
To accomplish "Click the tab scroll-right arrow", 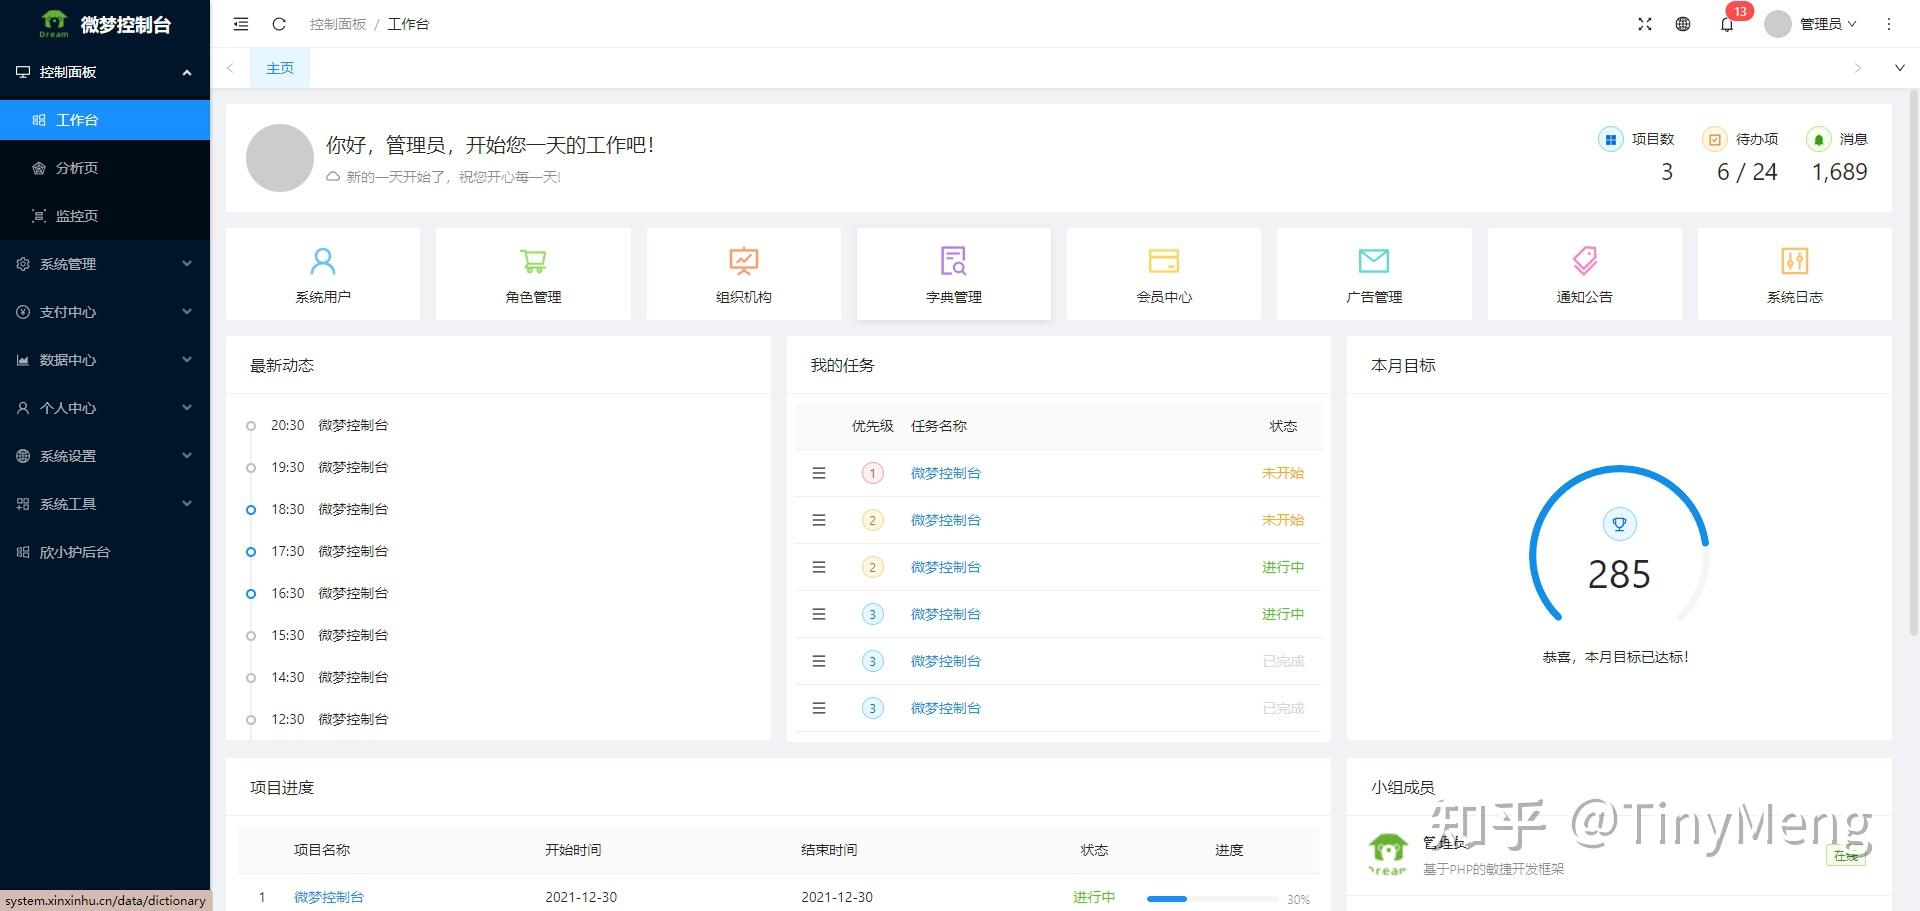I will 1858,68.
